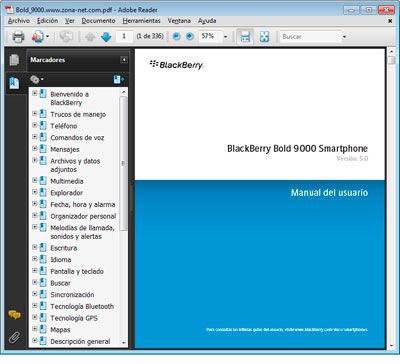The width and height of the screenshot is (400, 364).
Task: Open the Herramientas menu
Action: pos(141,21)
